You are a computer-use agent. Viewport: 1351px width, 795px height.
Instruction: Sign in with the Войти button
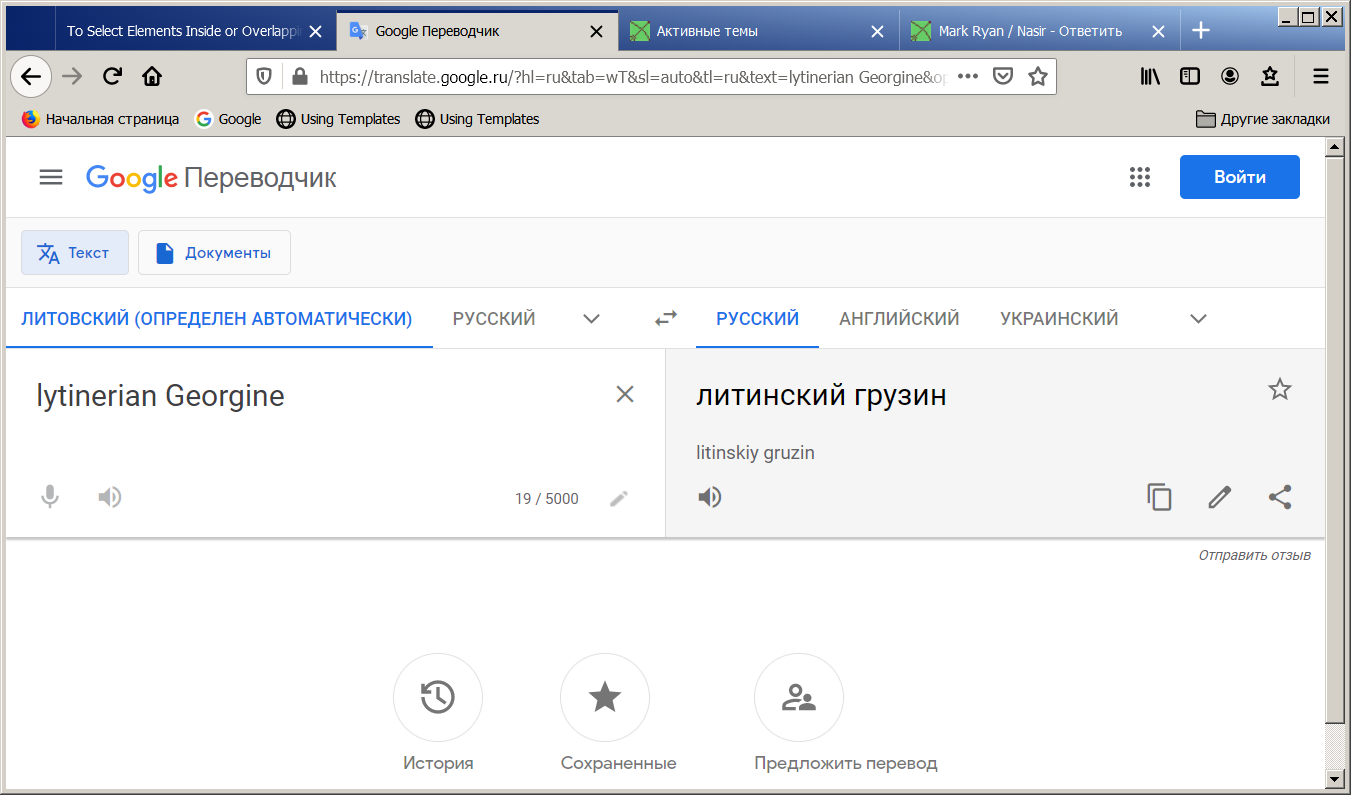point(1240,177)
